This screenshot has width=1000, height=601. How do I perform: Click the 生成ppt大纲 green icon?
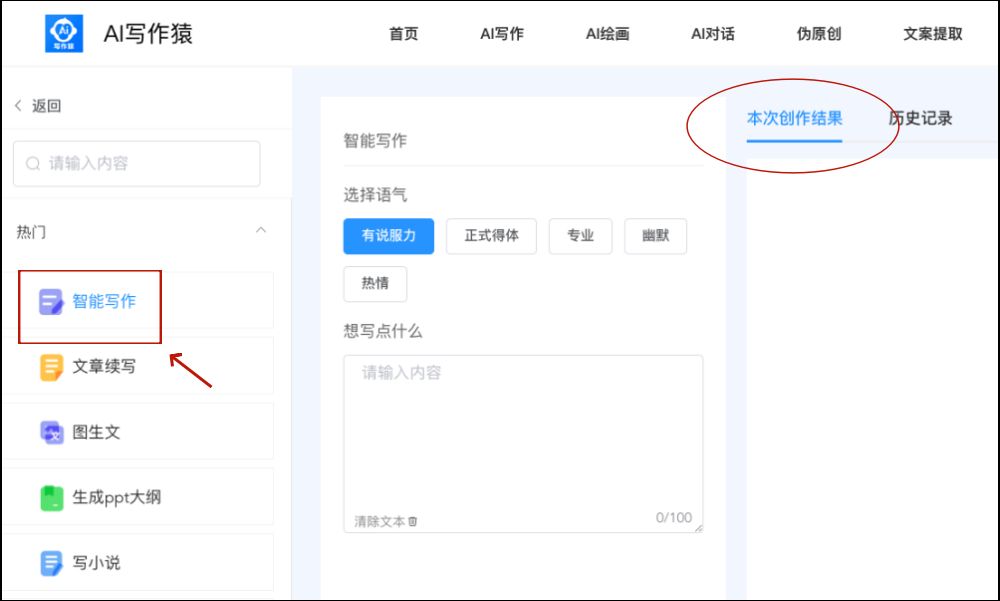(51, 498)
